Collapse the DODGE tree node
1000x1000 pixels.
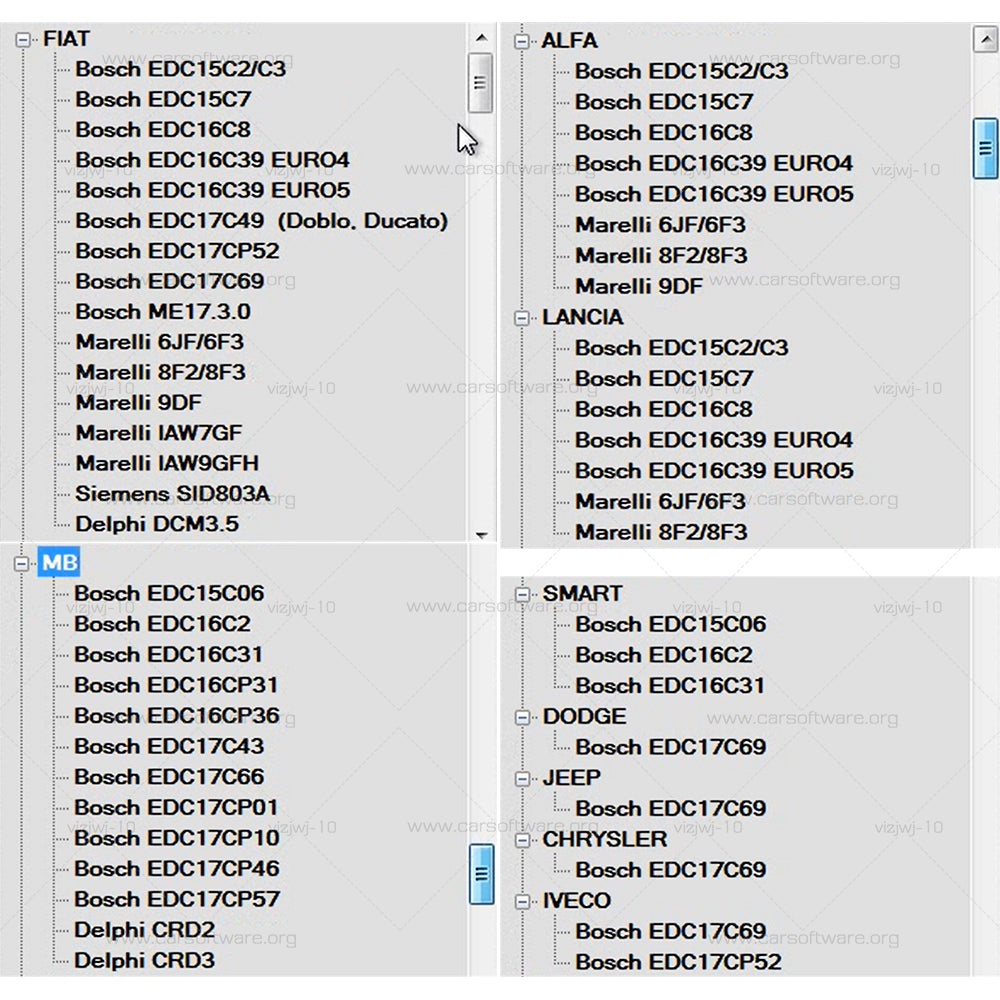tap(522, 717)
